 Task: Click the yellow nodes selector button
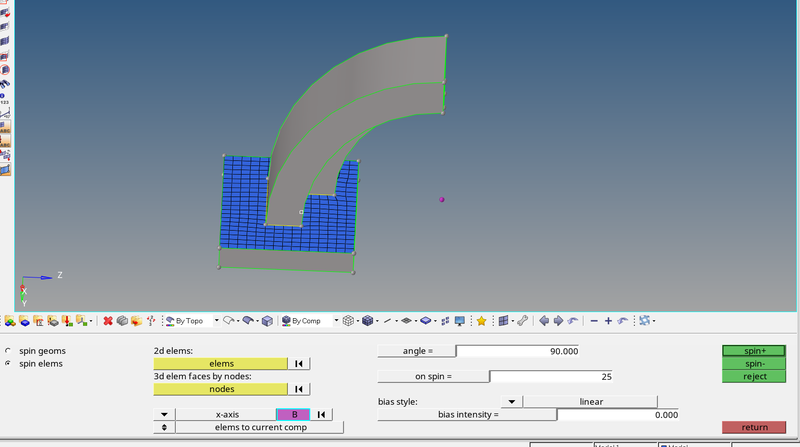pos(220,389)
